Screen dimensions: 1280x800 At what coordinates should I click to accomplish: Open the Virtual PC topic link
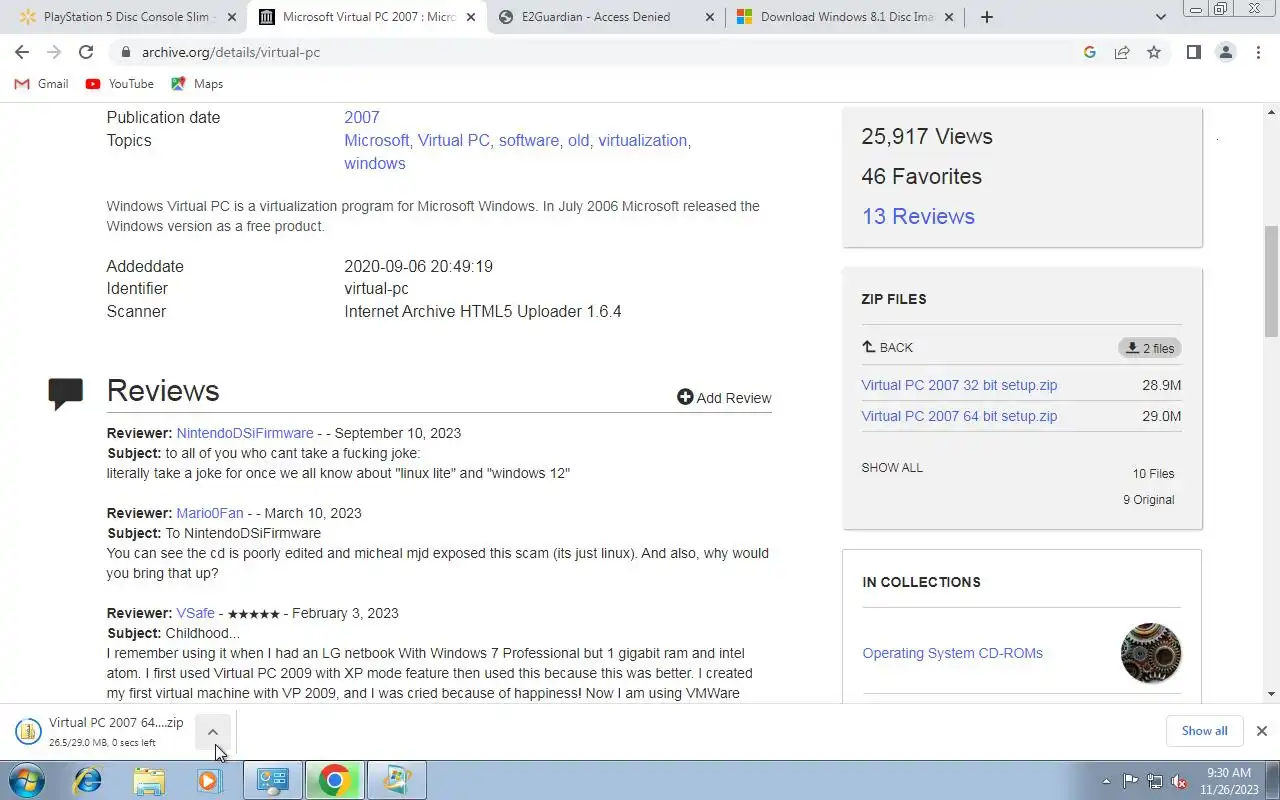[x=454, y=140]
